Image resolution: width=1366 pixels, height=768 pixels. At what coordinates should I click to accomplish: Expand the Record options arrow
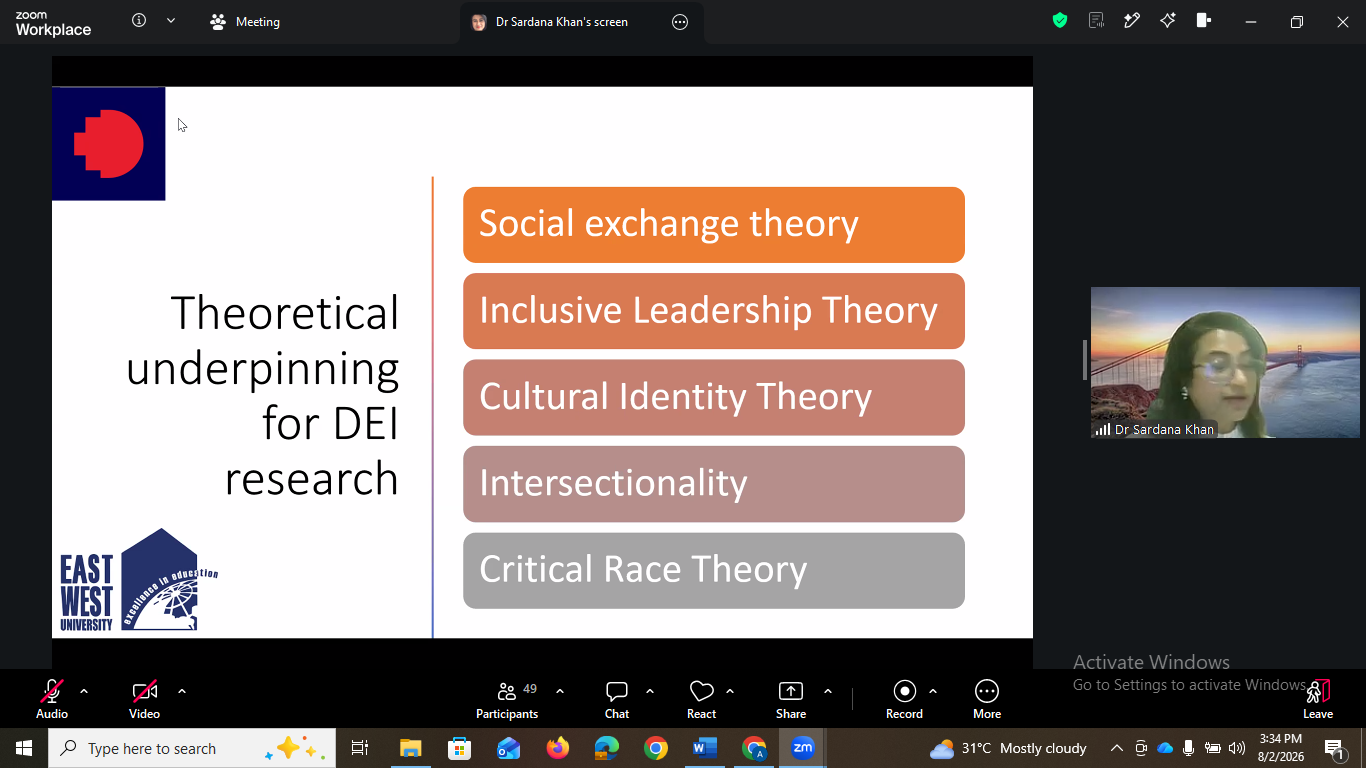(933, 691)
